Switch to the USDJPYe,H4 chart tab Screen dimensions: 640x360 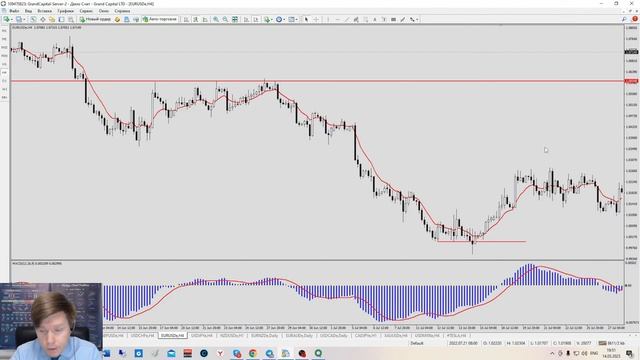click(x=202, y=336)
